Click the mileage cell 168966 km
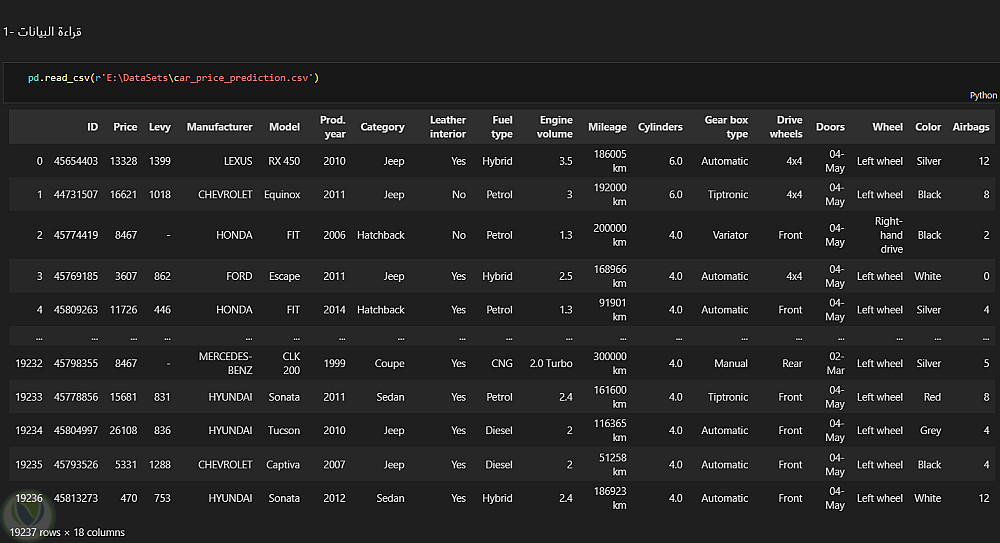The width and height of the screenshot is (1000, 543). 610,276
